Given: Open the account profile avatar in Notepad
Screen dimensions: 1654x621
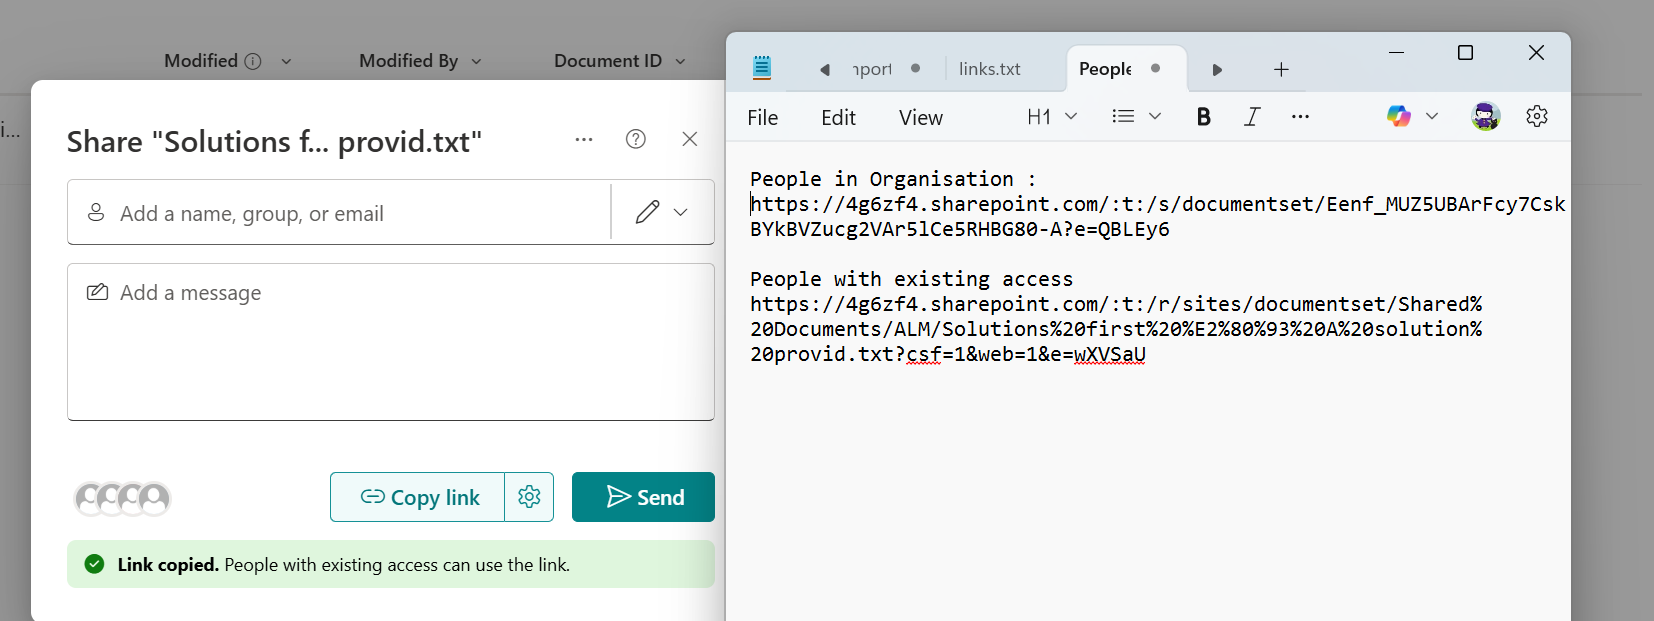Looking at the screenshot, I should tap(1486, 116).
